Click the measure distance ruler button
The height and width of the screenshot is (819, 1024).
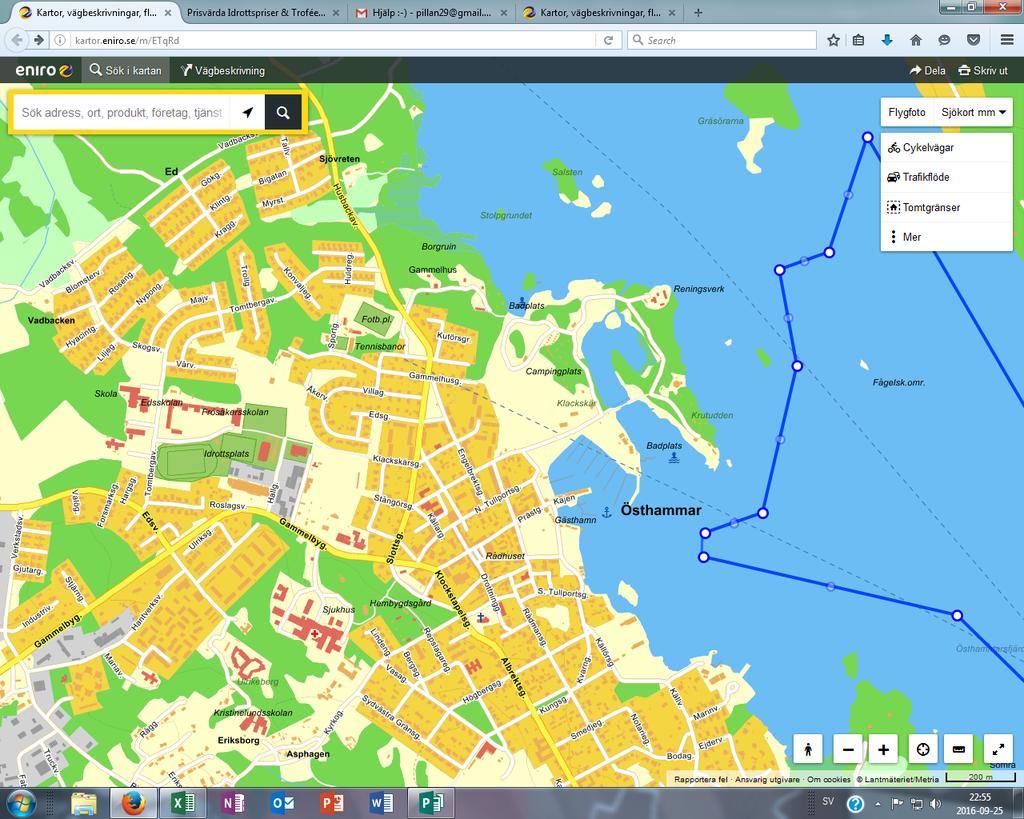[959, 749]
